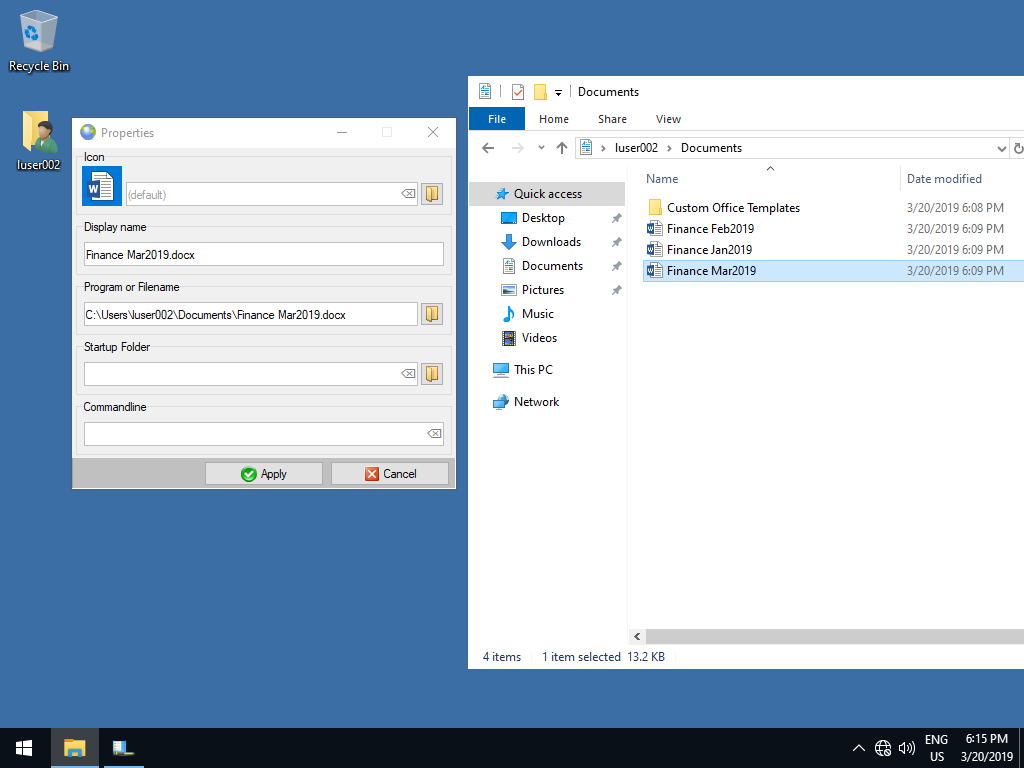Clear the Commandline field
The height and width of the screenshot is (768, 1024).
(434, 434)
